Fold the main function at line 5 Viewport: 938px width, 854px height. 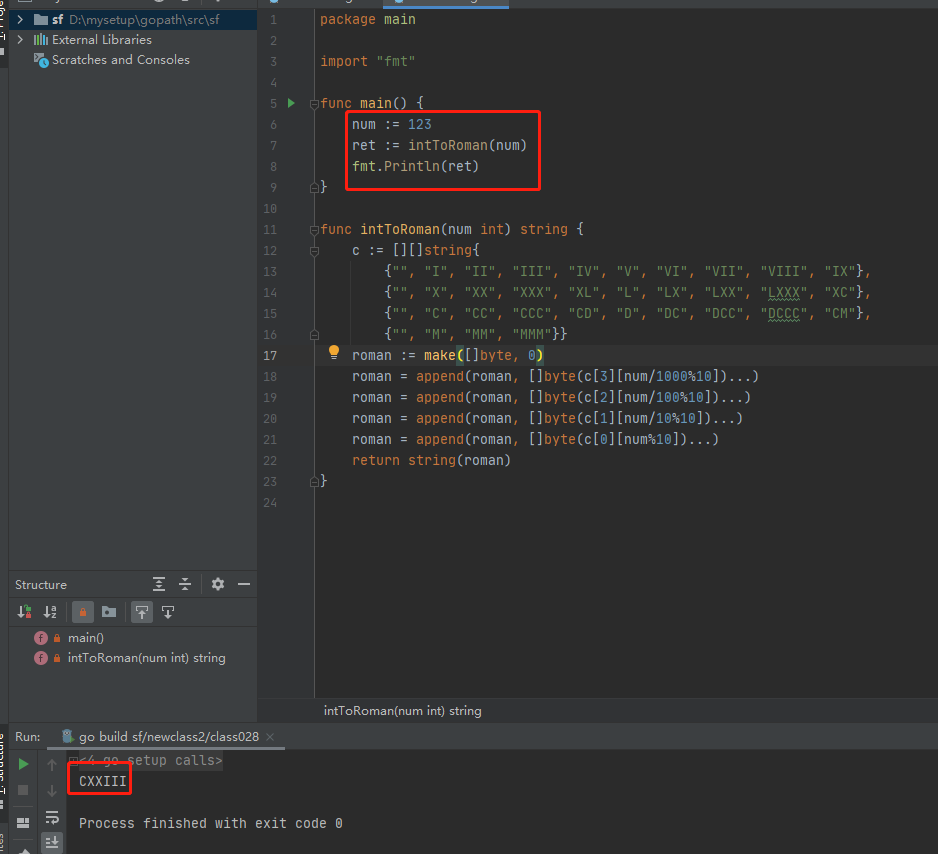(x=314, y=104)
